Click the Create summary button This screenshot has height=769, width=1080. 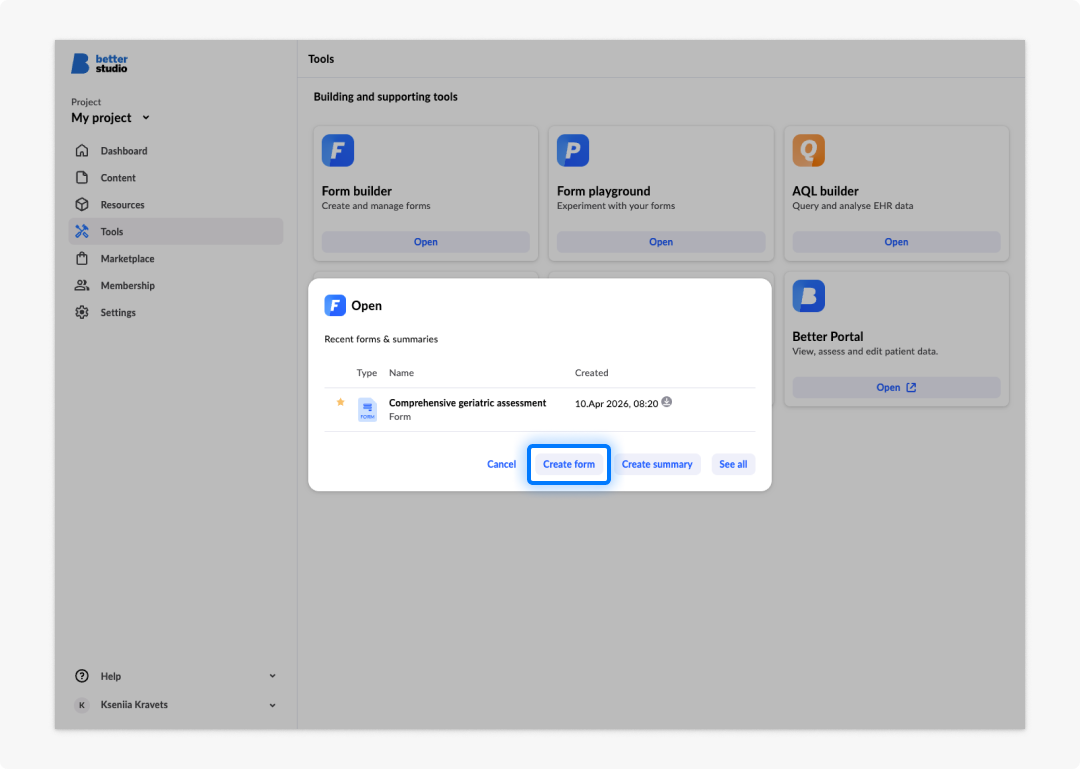click(657, 464)
